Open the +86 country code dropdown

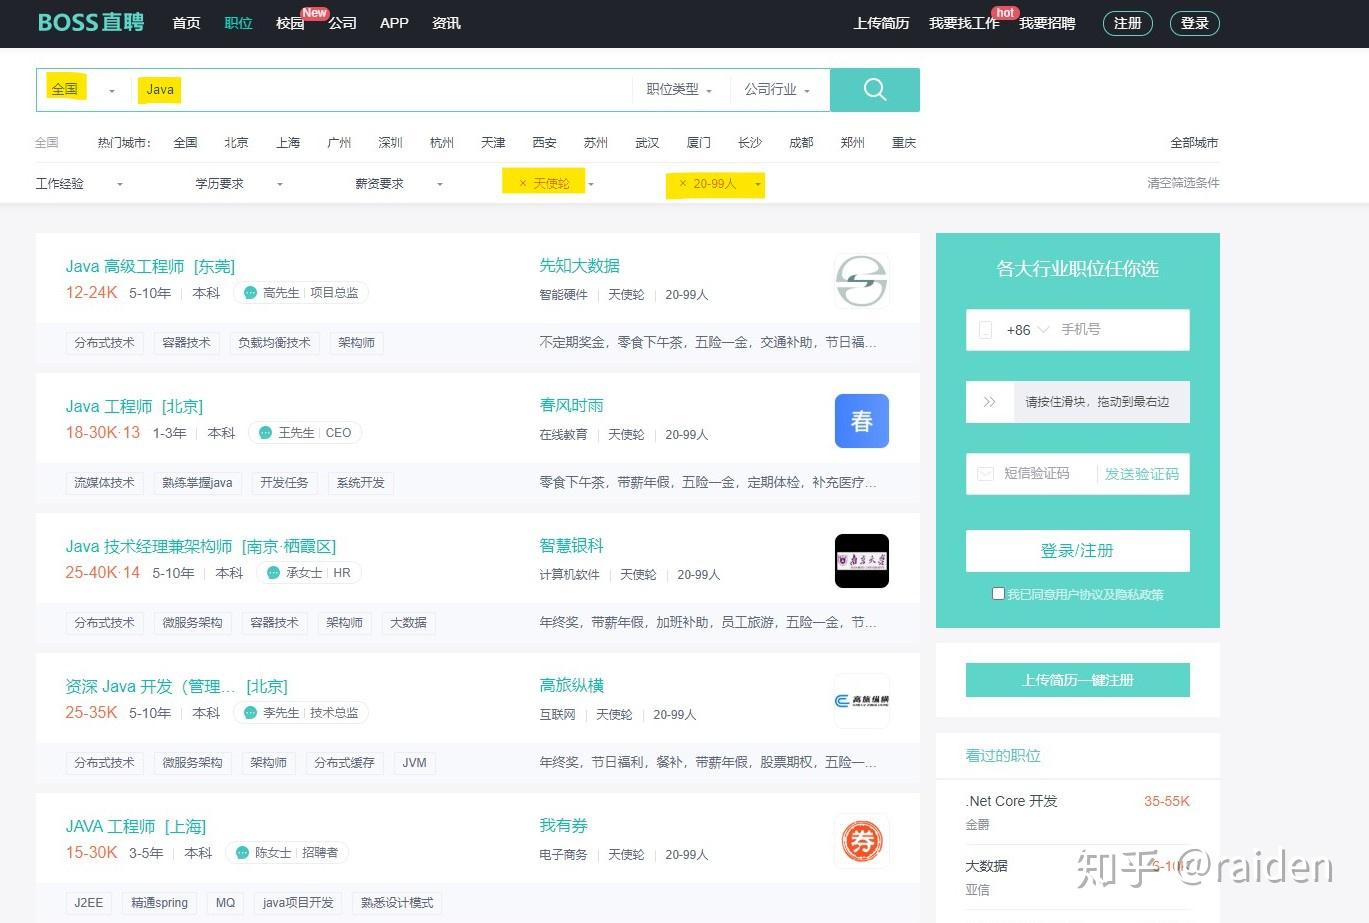coord(1027,330)
